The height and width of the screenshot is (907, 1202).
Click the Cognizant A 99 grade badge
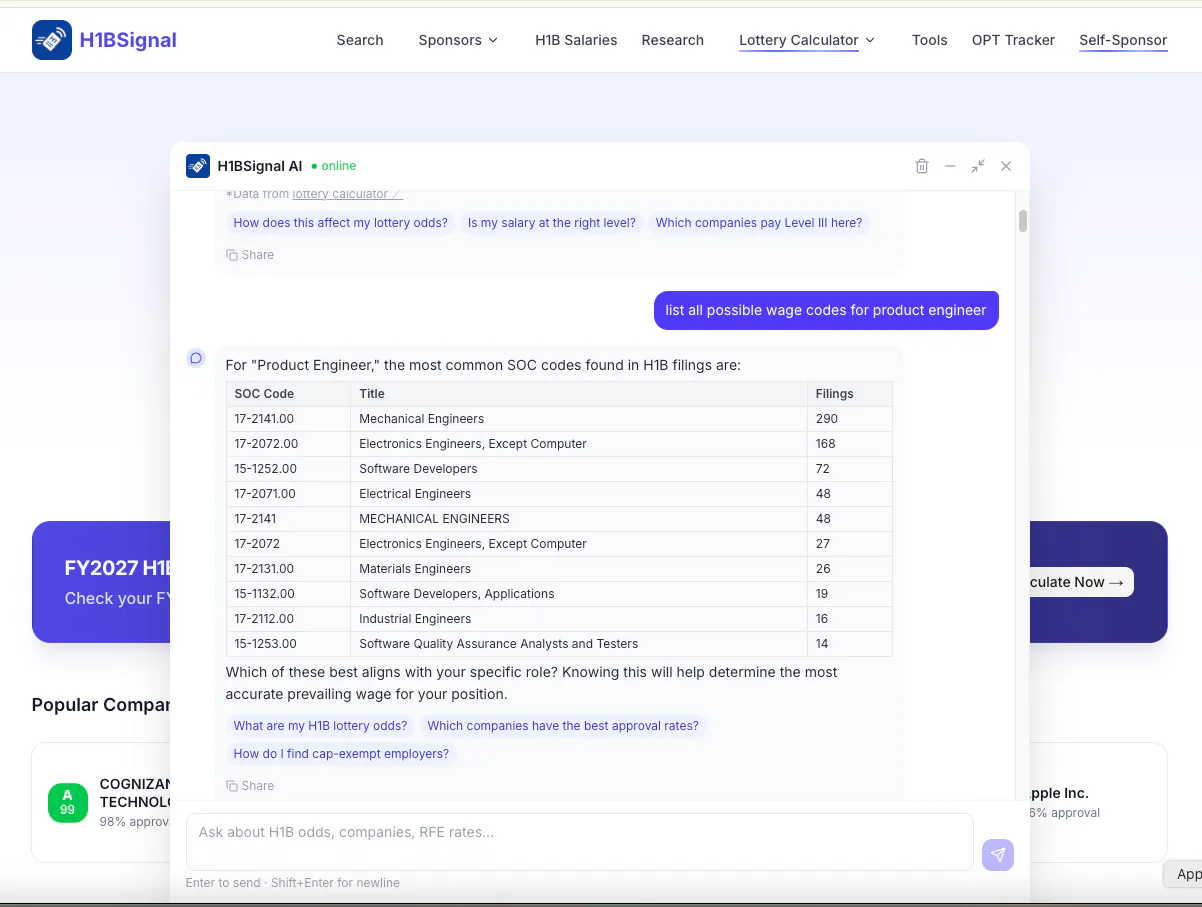[67, 802]
